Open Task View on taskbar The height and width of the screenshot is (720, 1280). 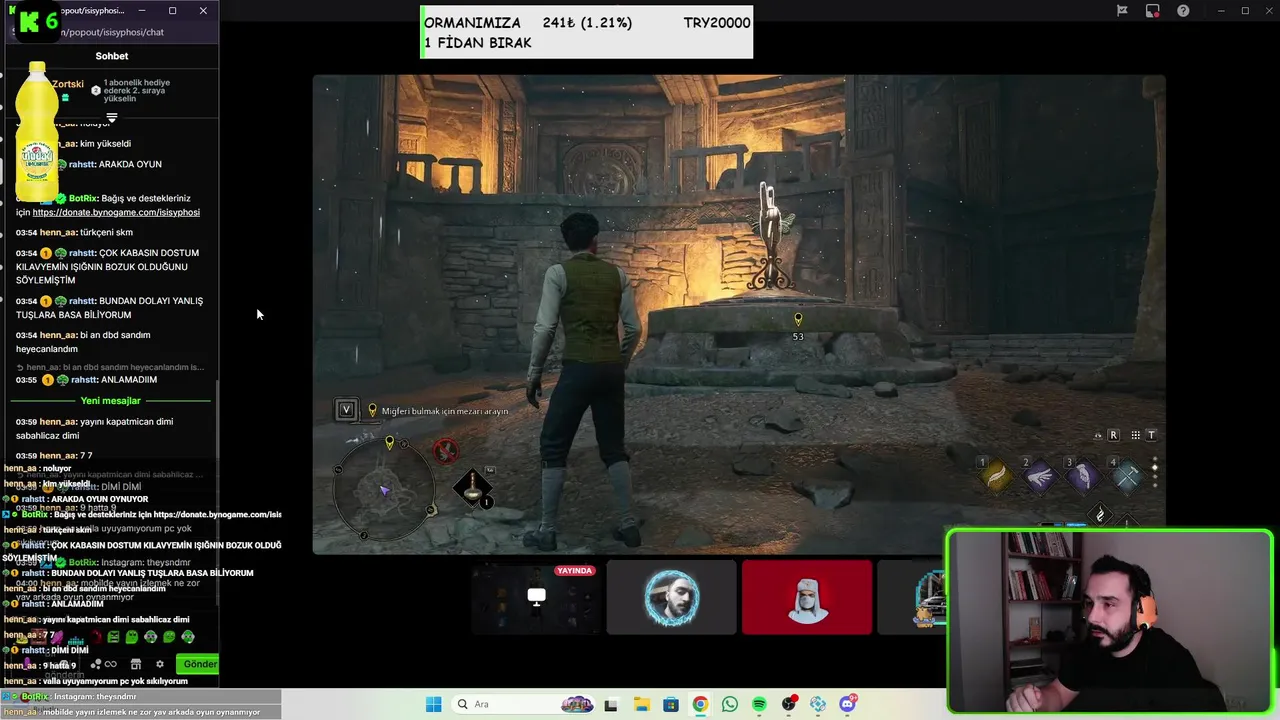(x=611, y=704)
